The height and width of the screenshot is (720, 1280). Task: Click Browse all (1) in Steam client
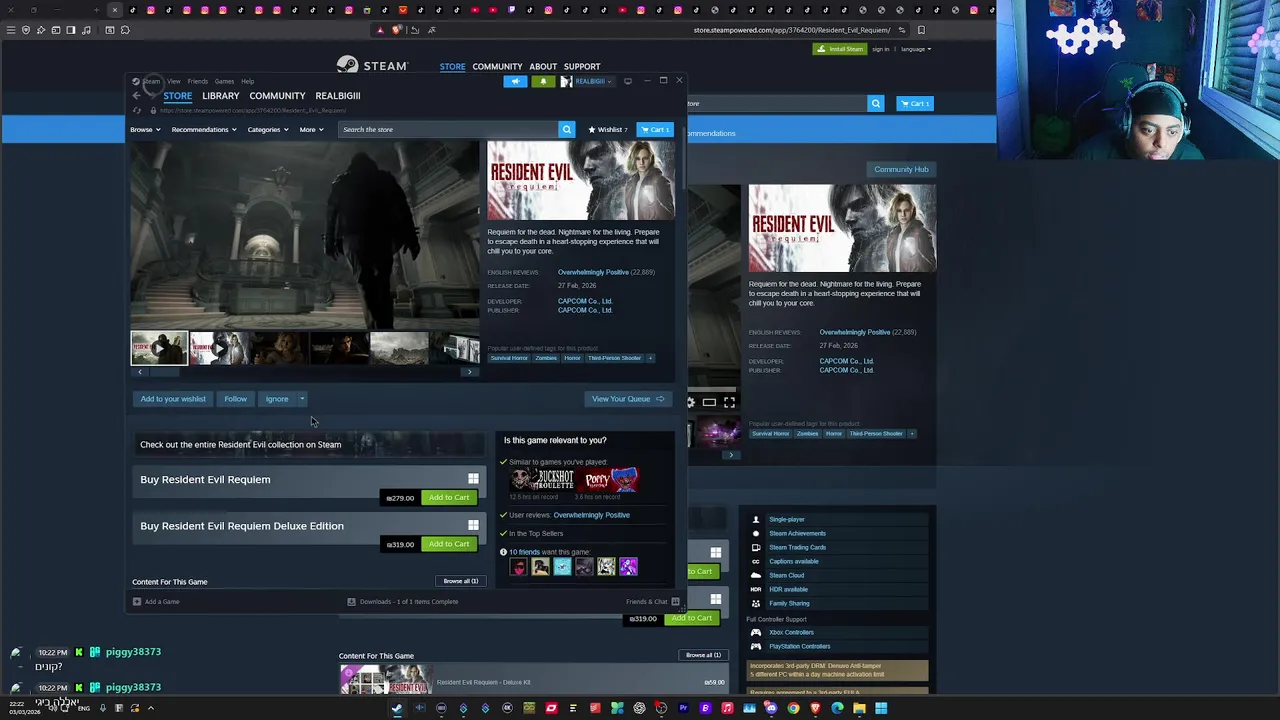click(461, 581)
